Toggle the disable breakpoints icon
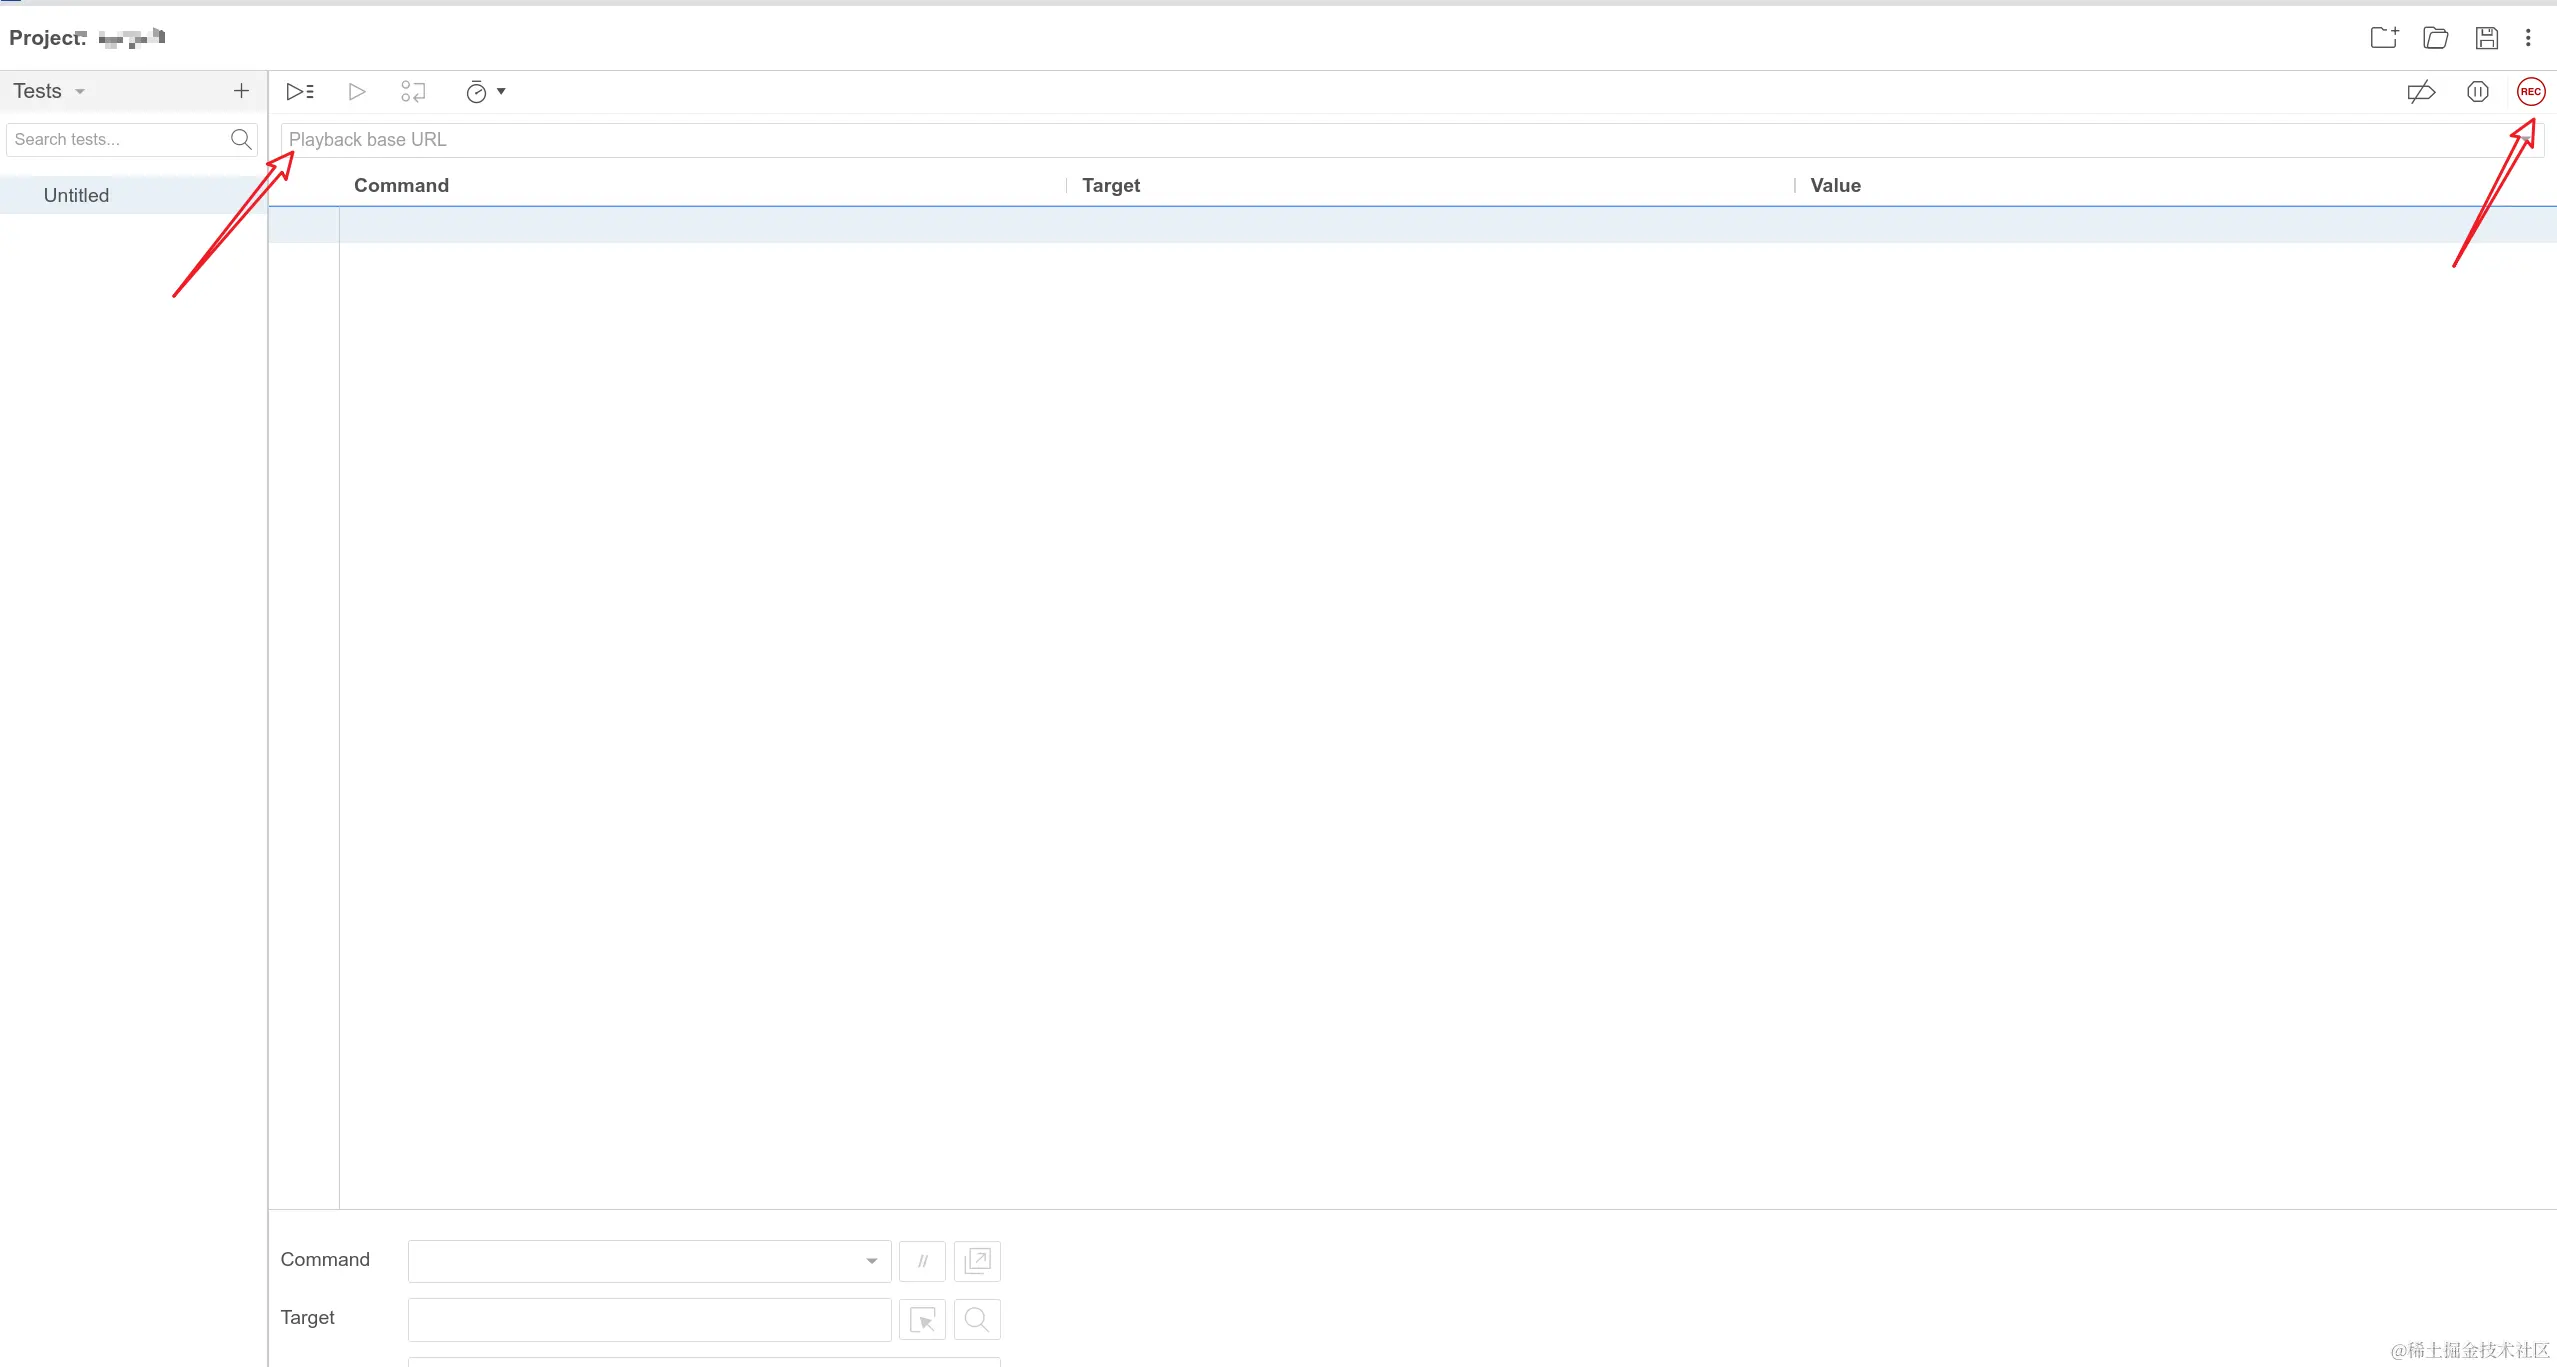2557x1367 pixels. tap(2421, 92)
